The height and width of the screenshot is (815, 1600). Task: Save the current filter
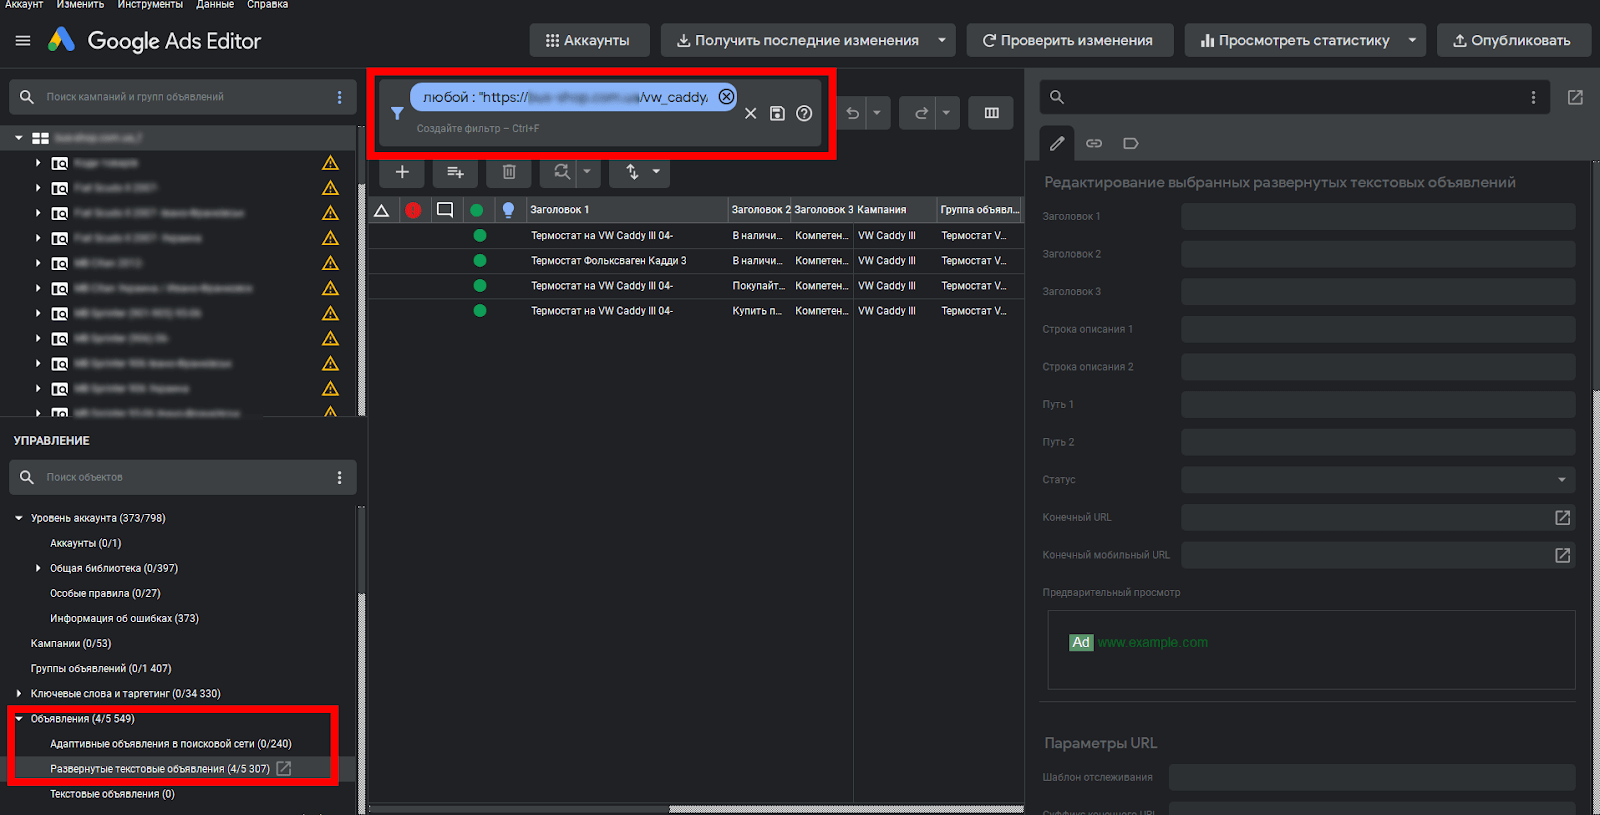click(777, 114)
